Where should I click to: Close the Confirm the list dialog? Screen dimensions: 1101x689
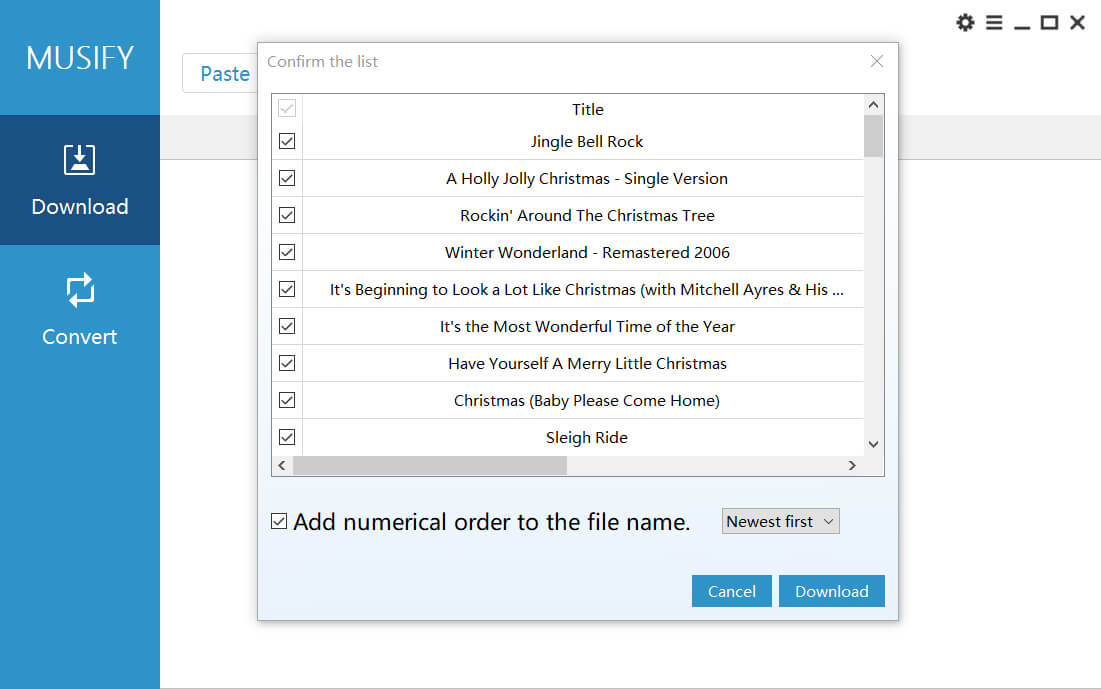[876, 61]
